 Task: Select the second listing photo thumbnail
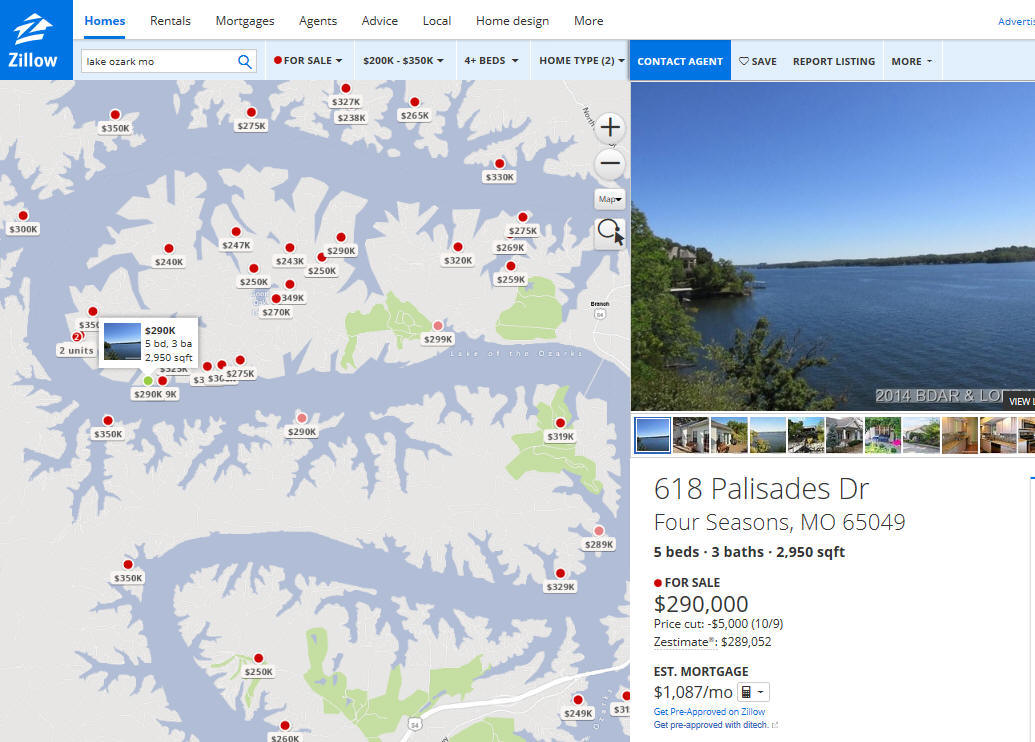click(x=690, y=435)
